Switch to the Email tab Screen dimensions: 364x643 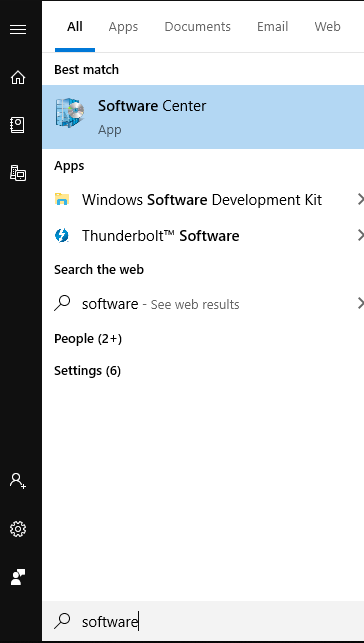point(273,27)
